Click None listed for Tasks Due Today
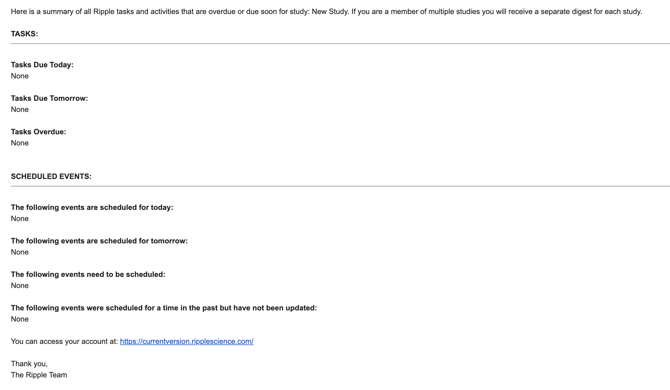 (20, 76)
